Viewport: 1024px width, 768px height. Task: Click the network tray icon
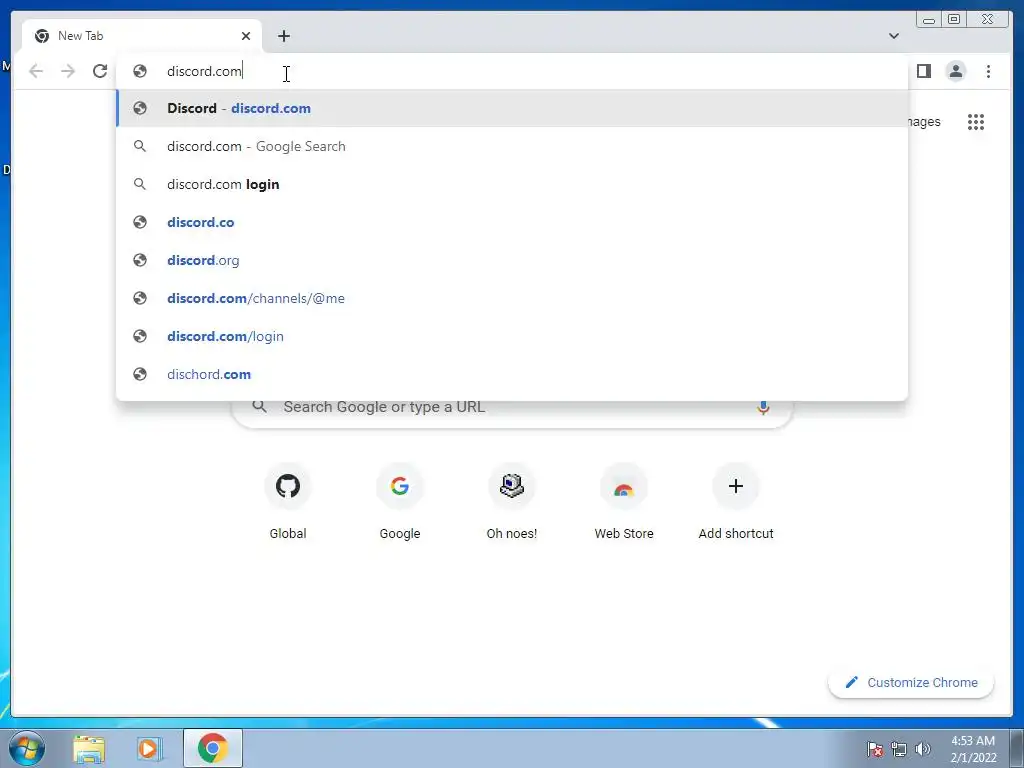click(x=899, y=749)
